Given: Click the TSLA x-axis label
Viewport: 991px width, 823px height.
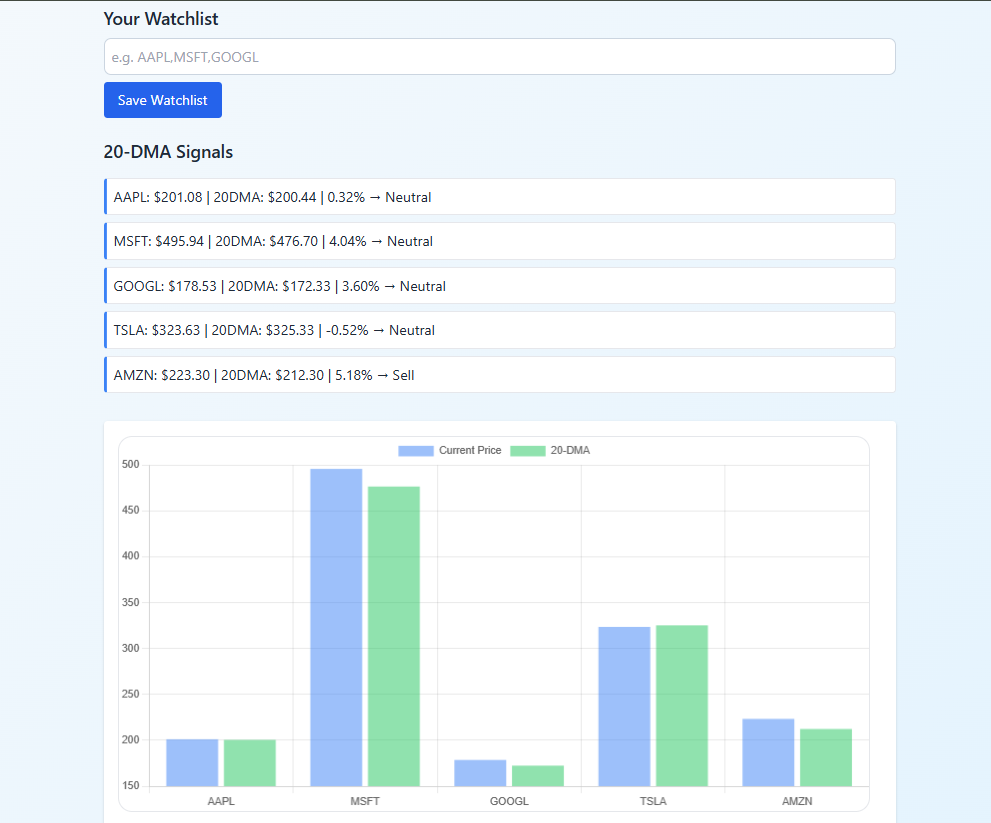Looking at the screenshot, I should [x=653, y=801].
